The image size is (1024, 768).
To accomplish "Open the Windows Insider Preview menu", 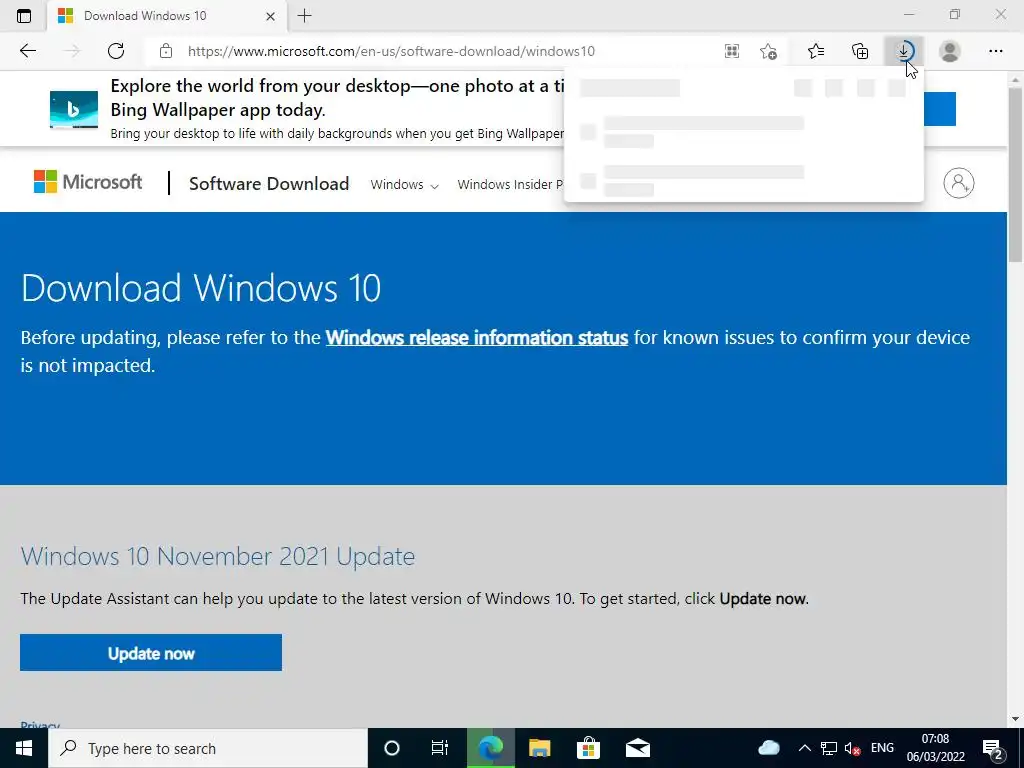I will [x=510, y=184].
